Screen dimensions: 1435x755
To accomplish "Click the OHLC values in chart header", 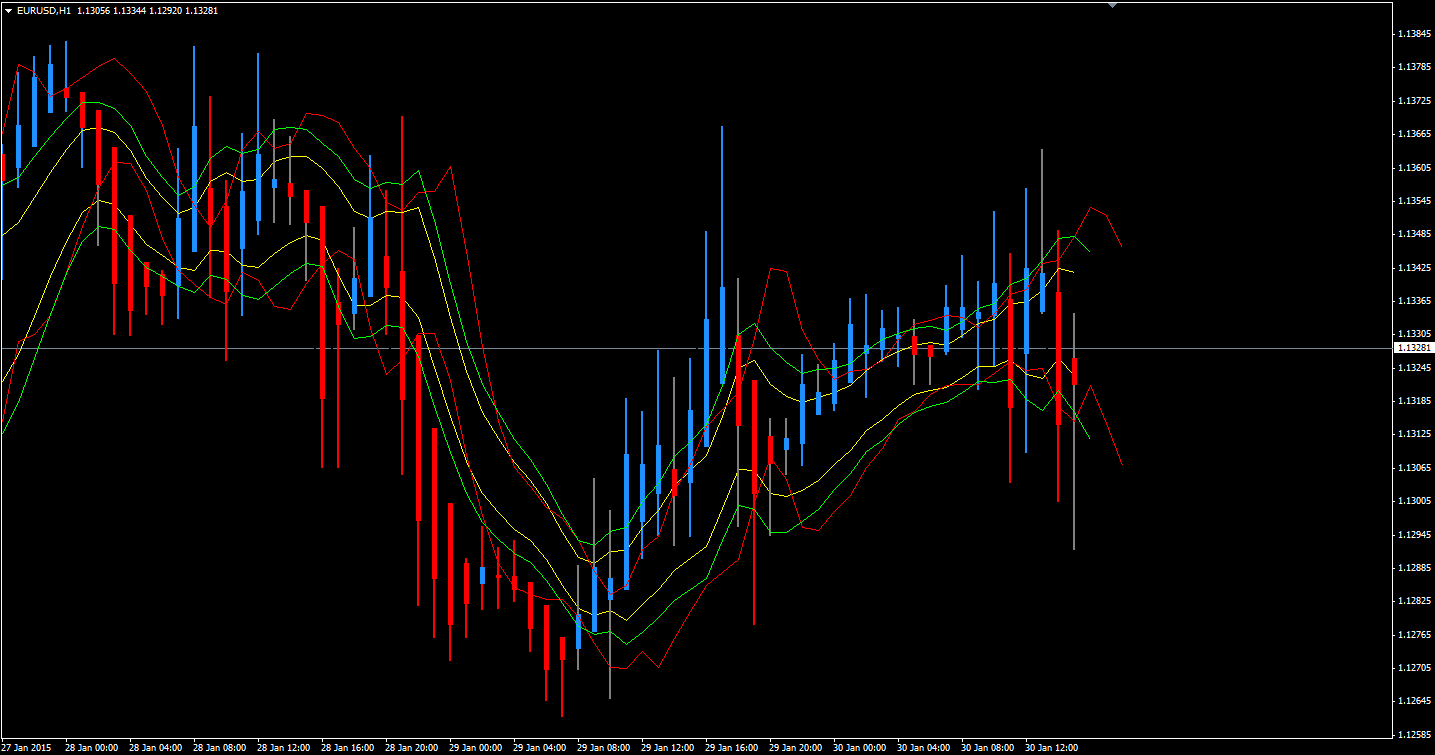I will 147,10.
